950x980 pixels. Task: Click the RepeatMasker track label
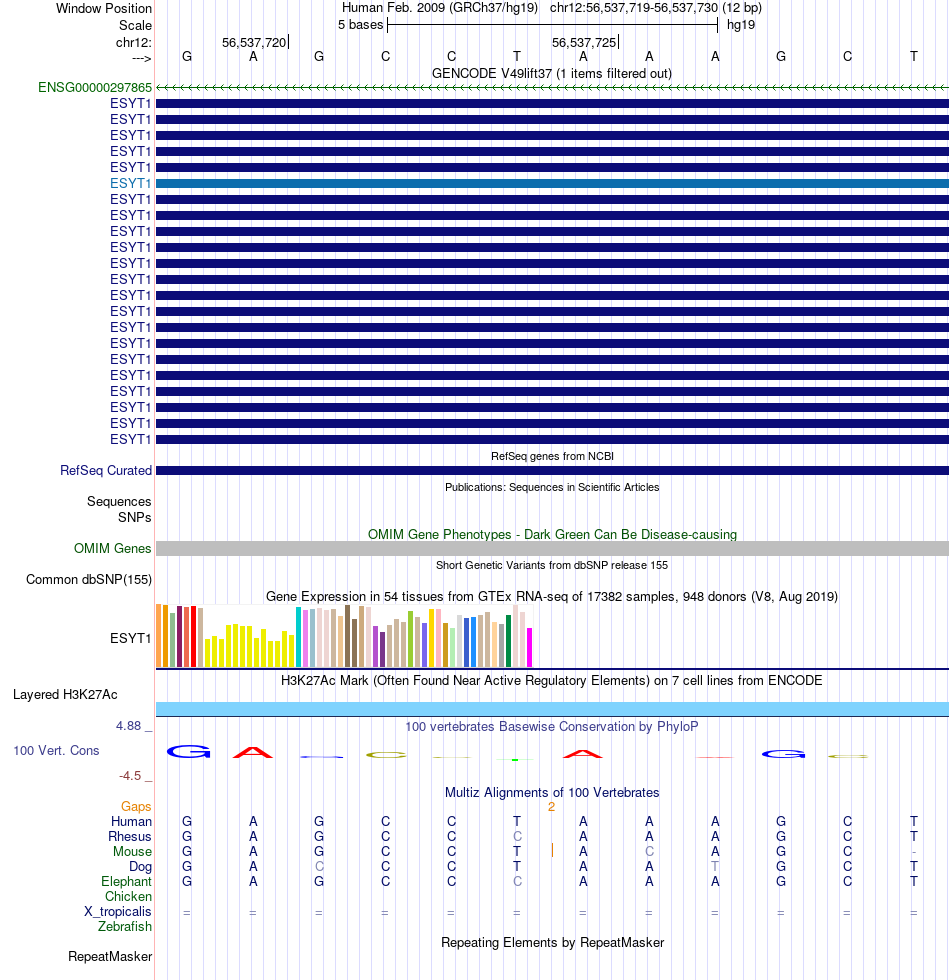tap(110, 956)
